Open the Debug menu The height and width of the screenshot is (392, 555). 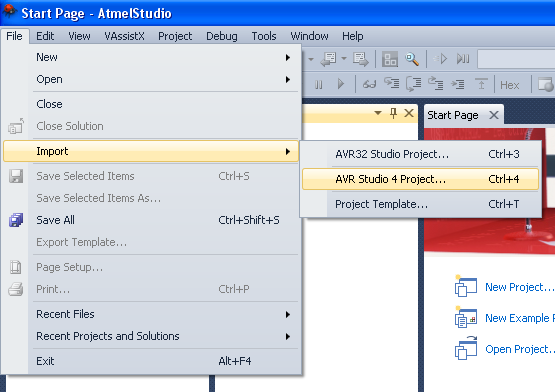coord(222,36)
